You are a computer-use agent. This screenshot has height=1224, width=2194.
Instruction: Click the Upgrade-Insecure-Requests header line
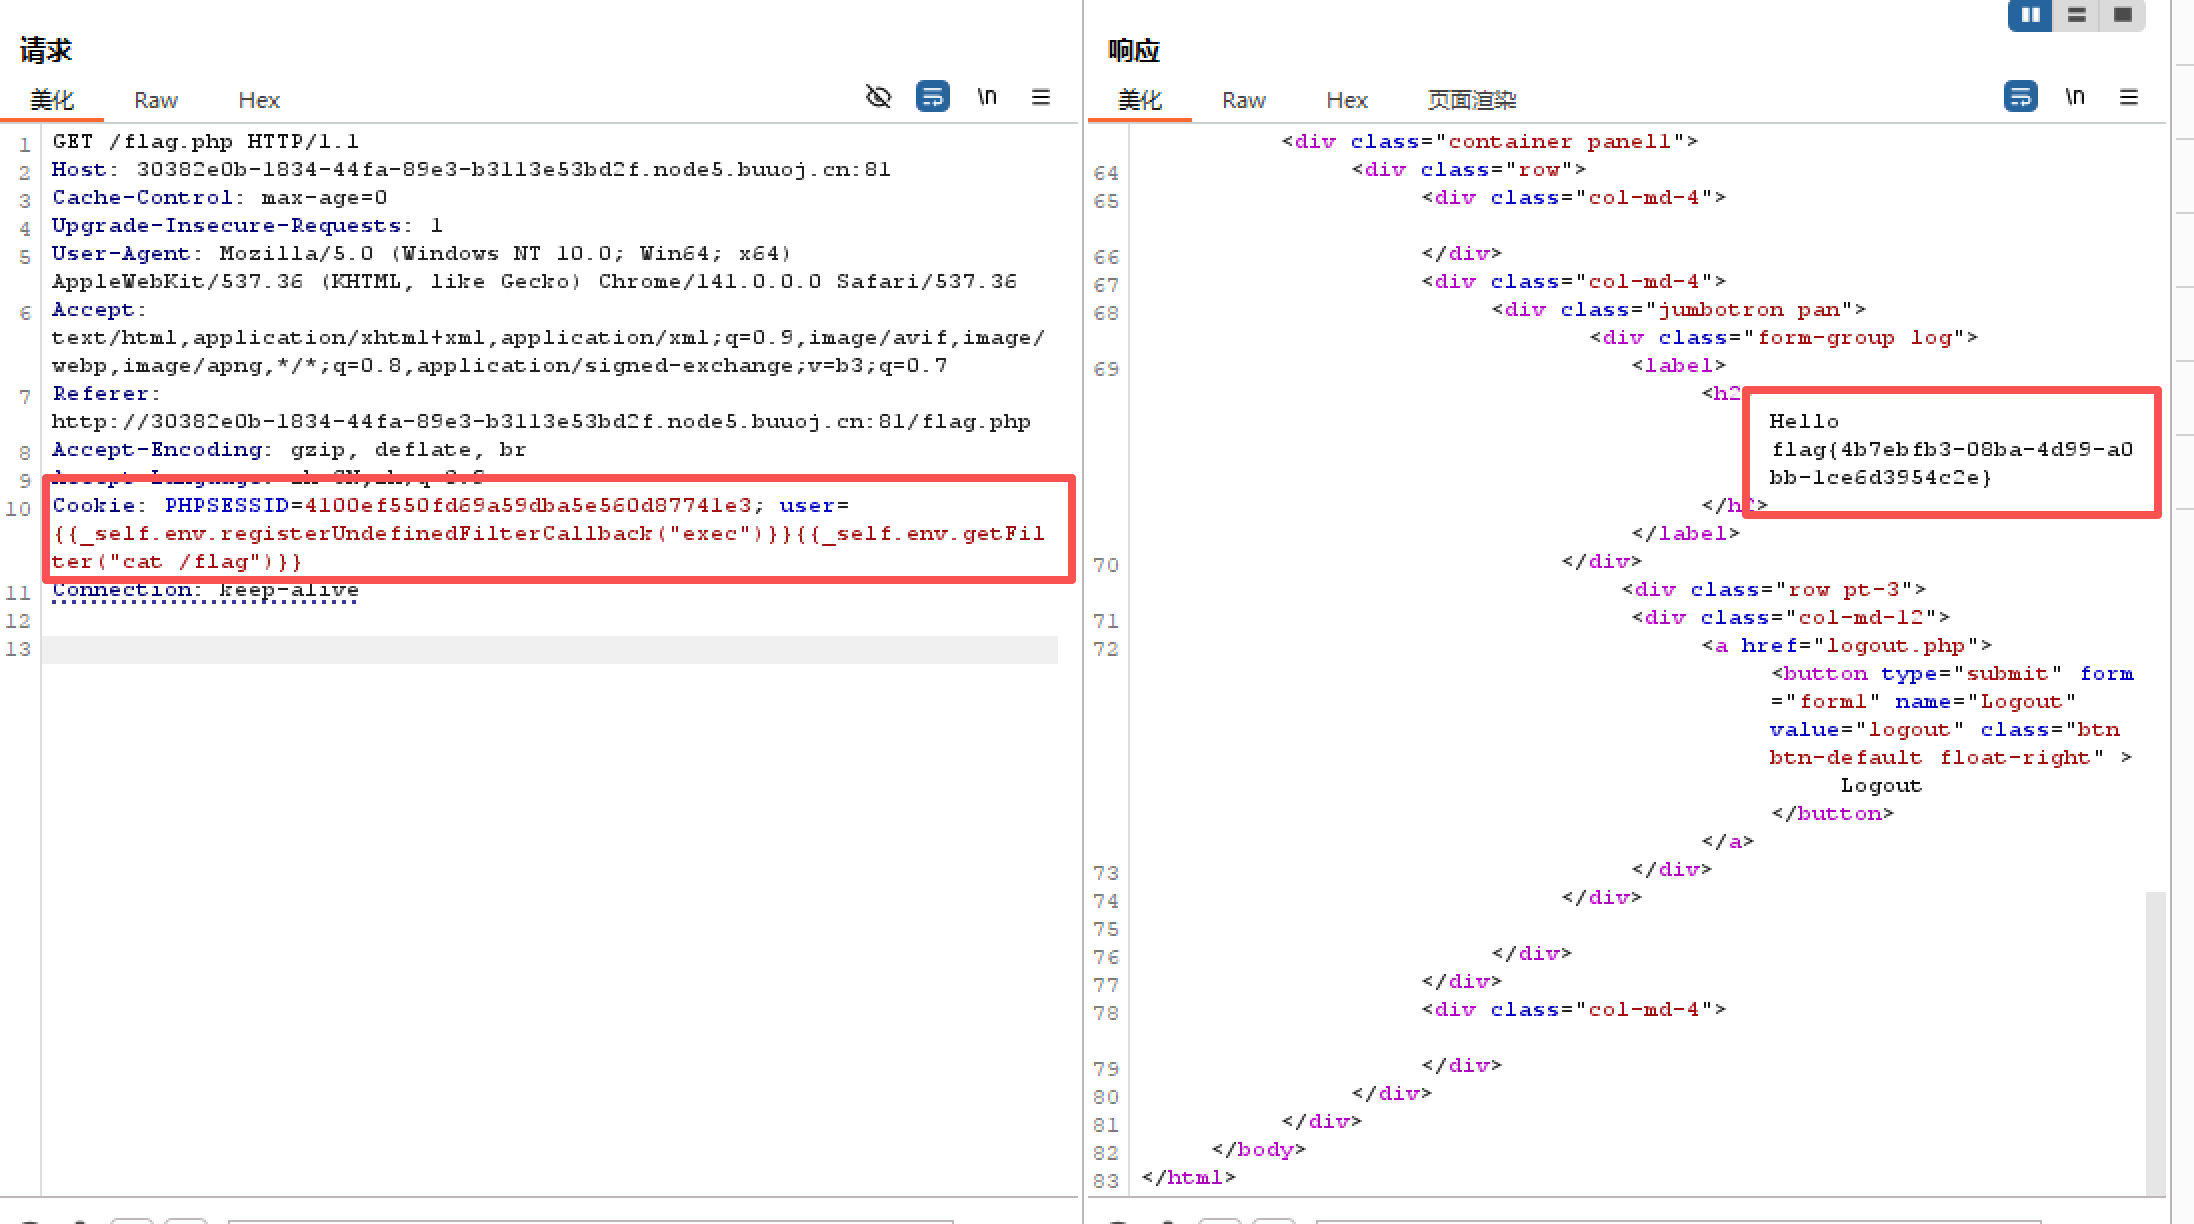coord(247,226)
